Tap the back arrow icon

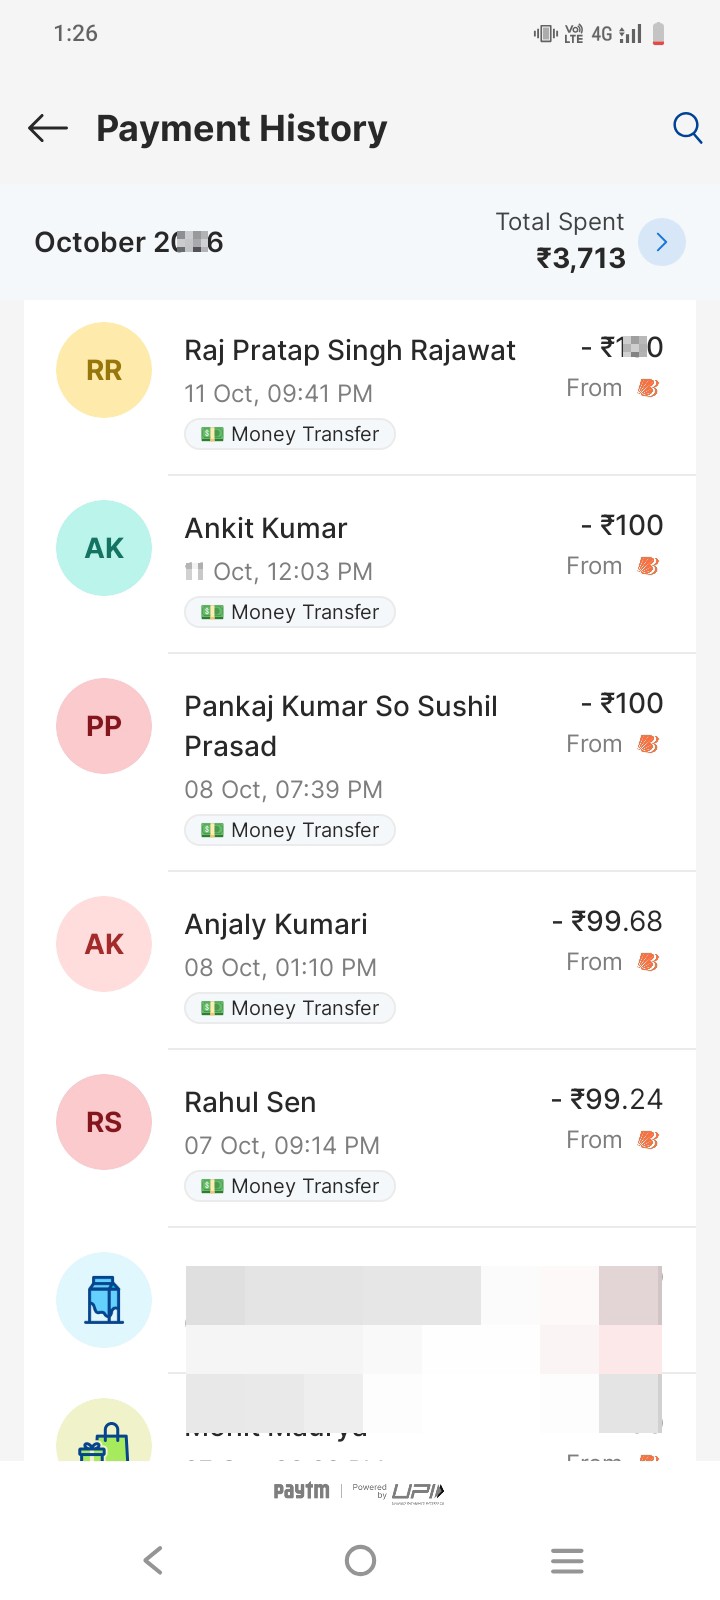pos(48,128)
